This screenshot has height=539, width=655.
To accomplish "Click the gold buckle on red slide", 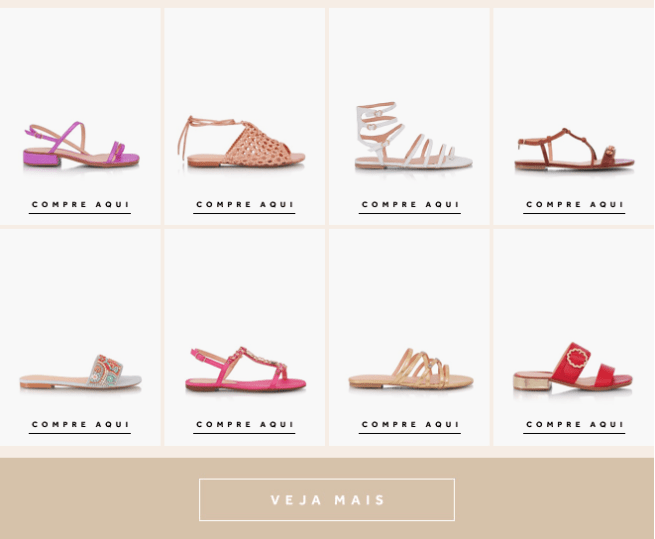I will click(579, 358).
